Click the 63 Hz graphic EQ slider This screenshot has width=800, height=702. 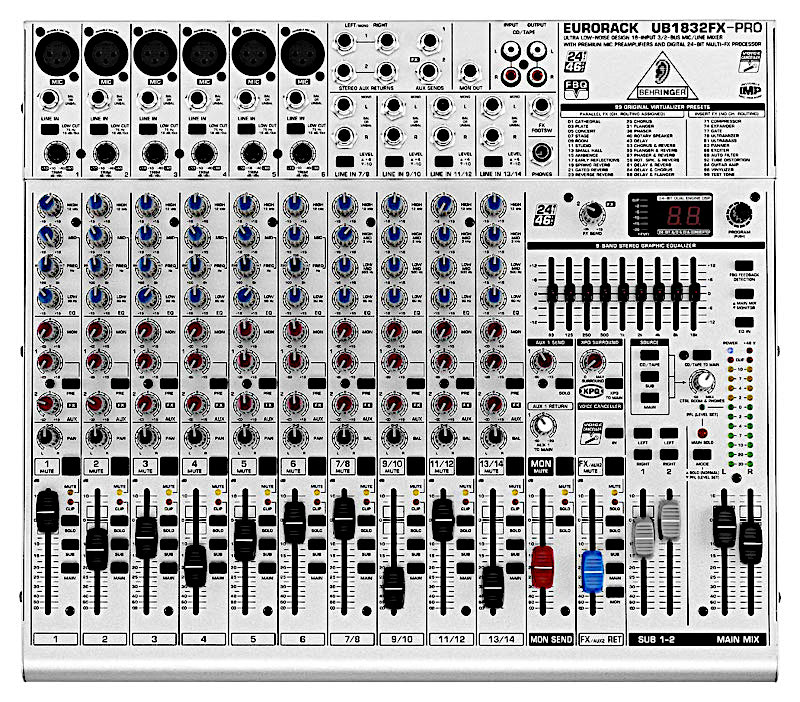click(x=551, y=293)
